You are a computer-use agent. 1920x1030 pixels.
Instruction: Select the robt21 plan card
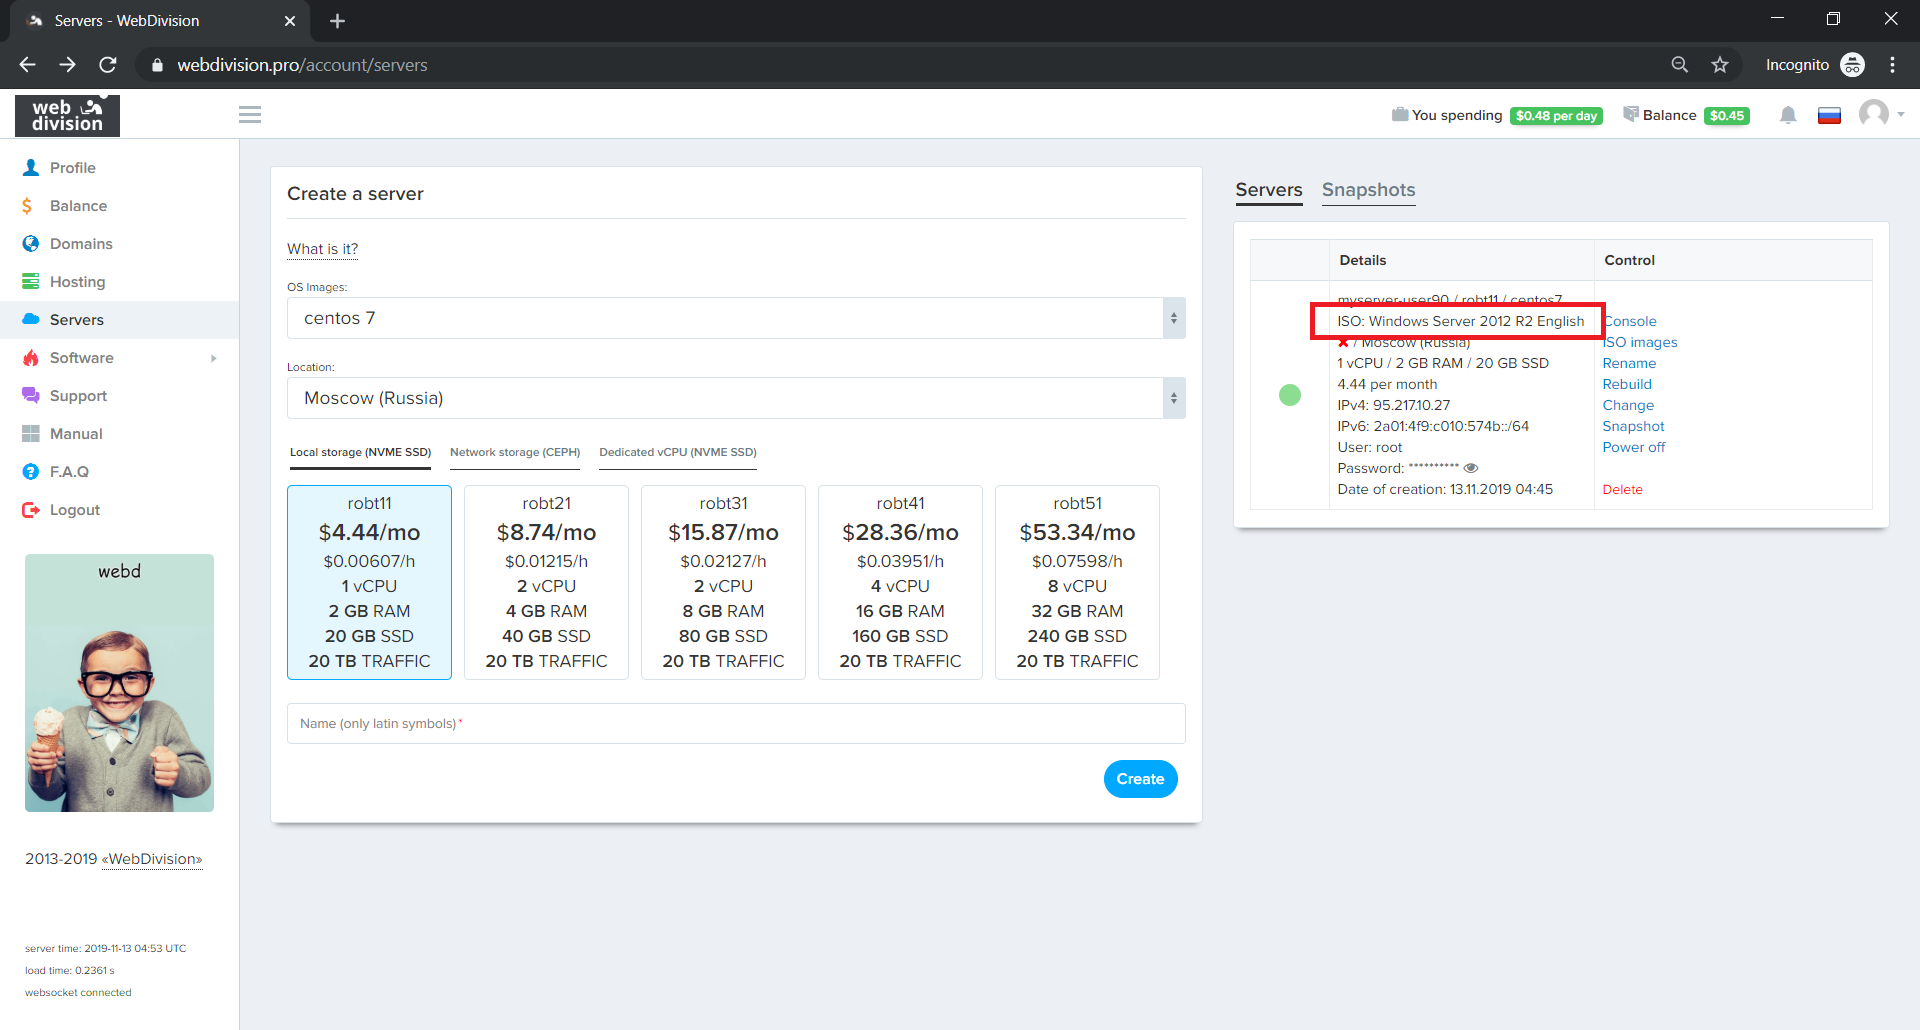click(x=546, y=582)
